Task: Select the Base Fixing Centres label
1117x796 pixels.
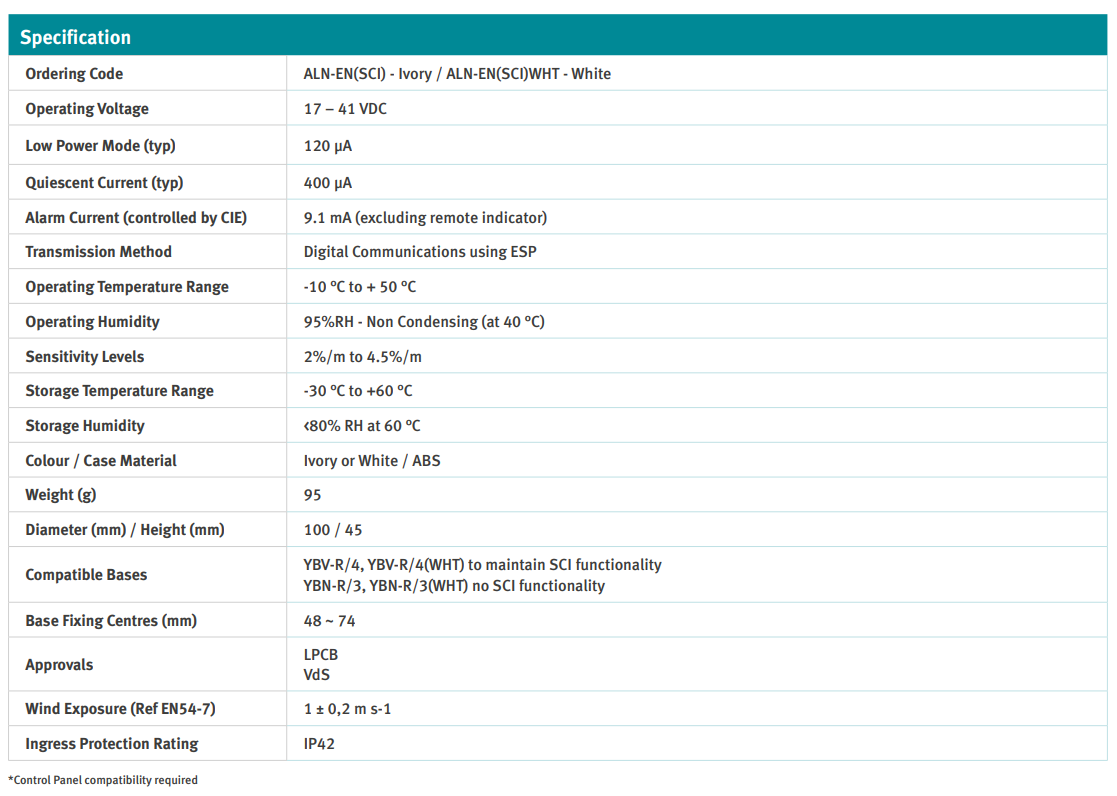Action: [111, 621]
